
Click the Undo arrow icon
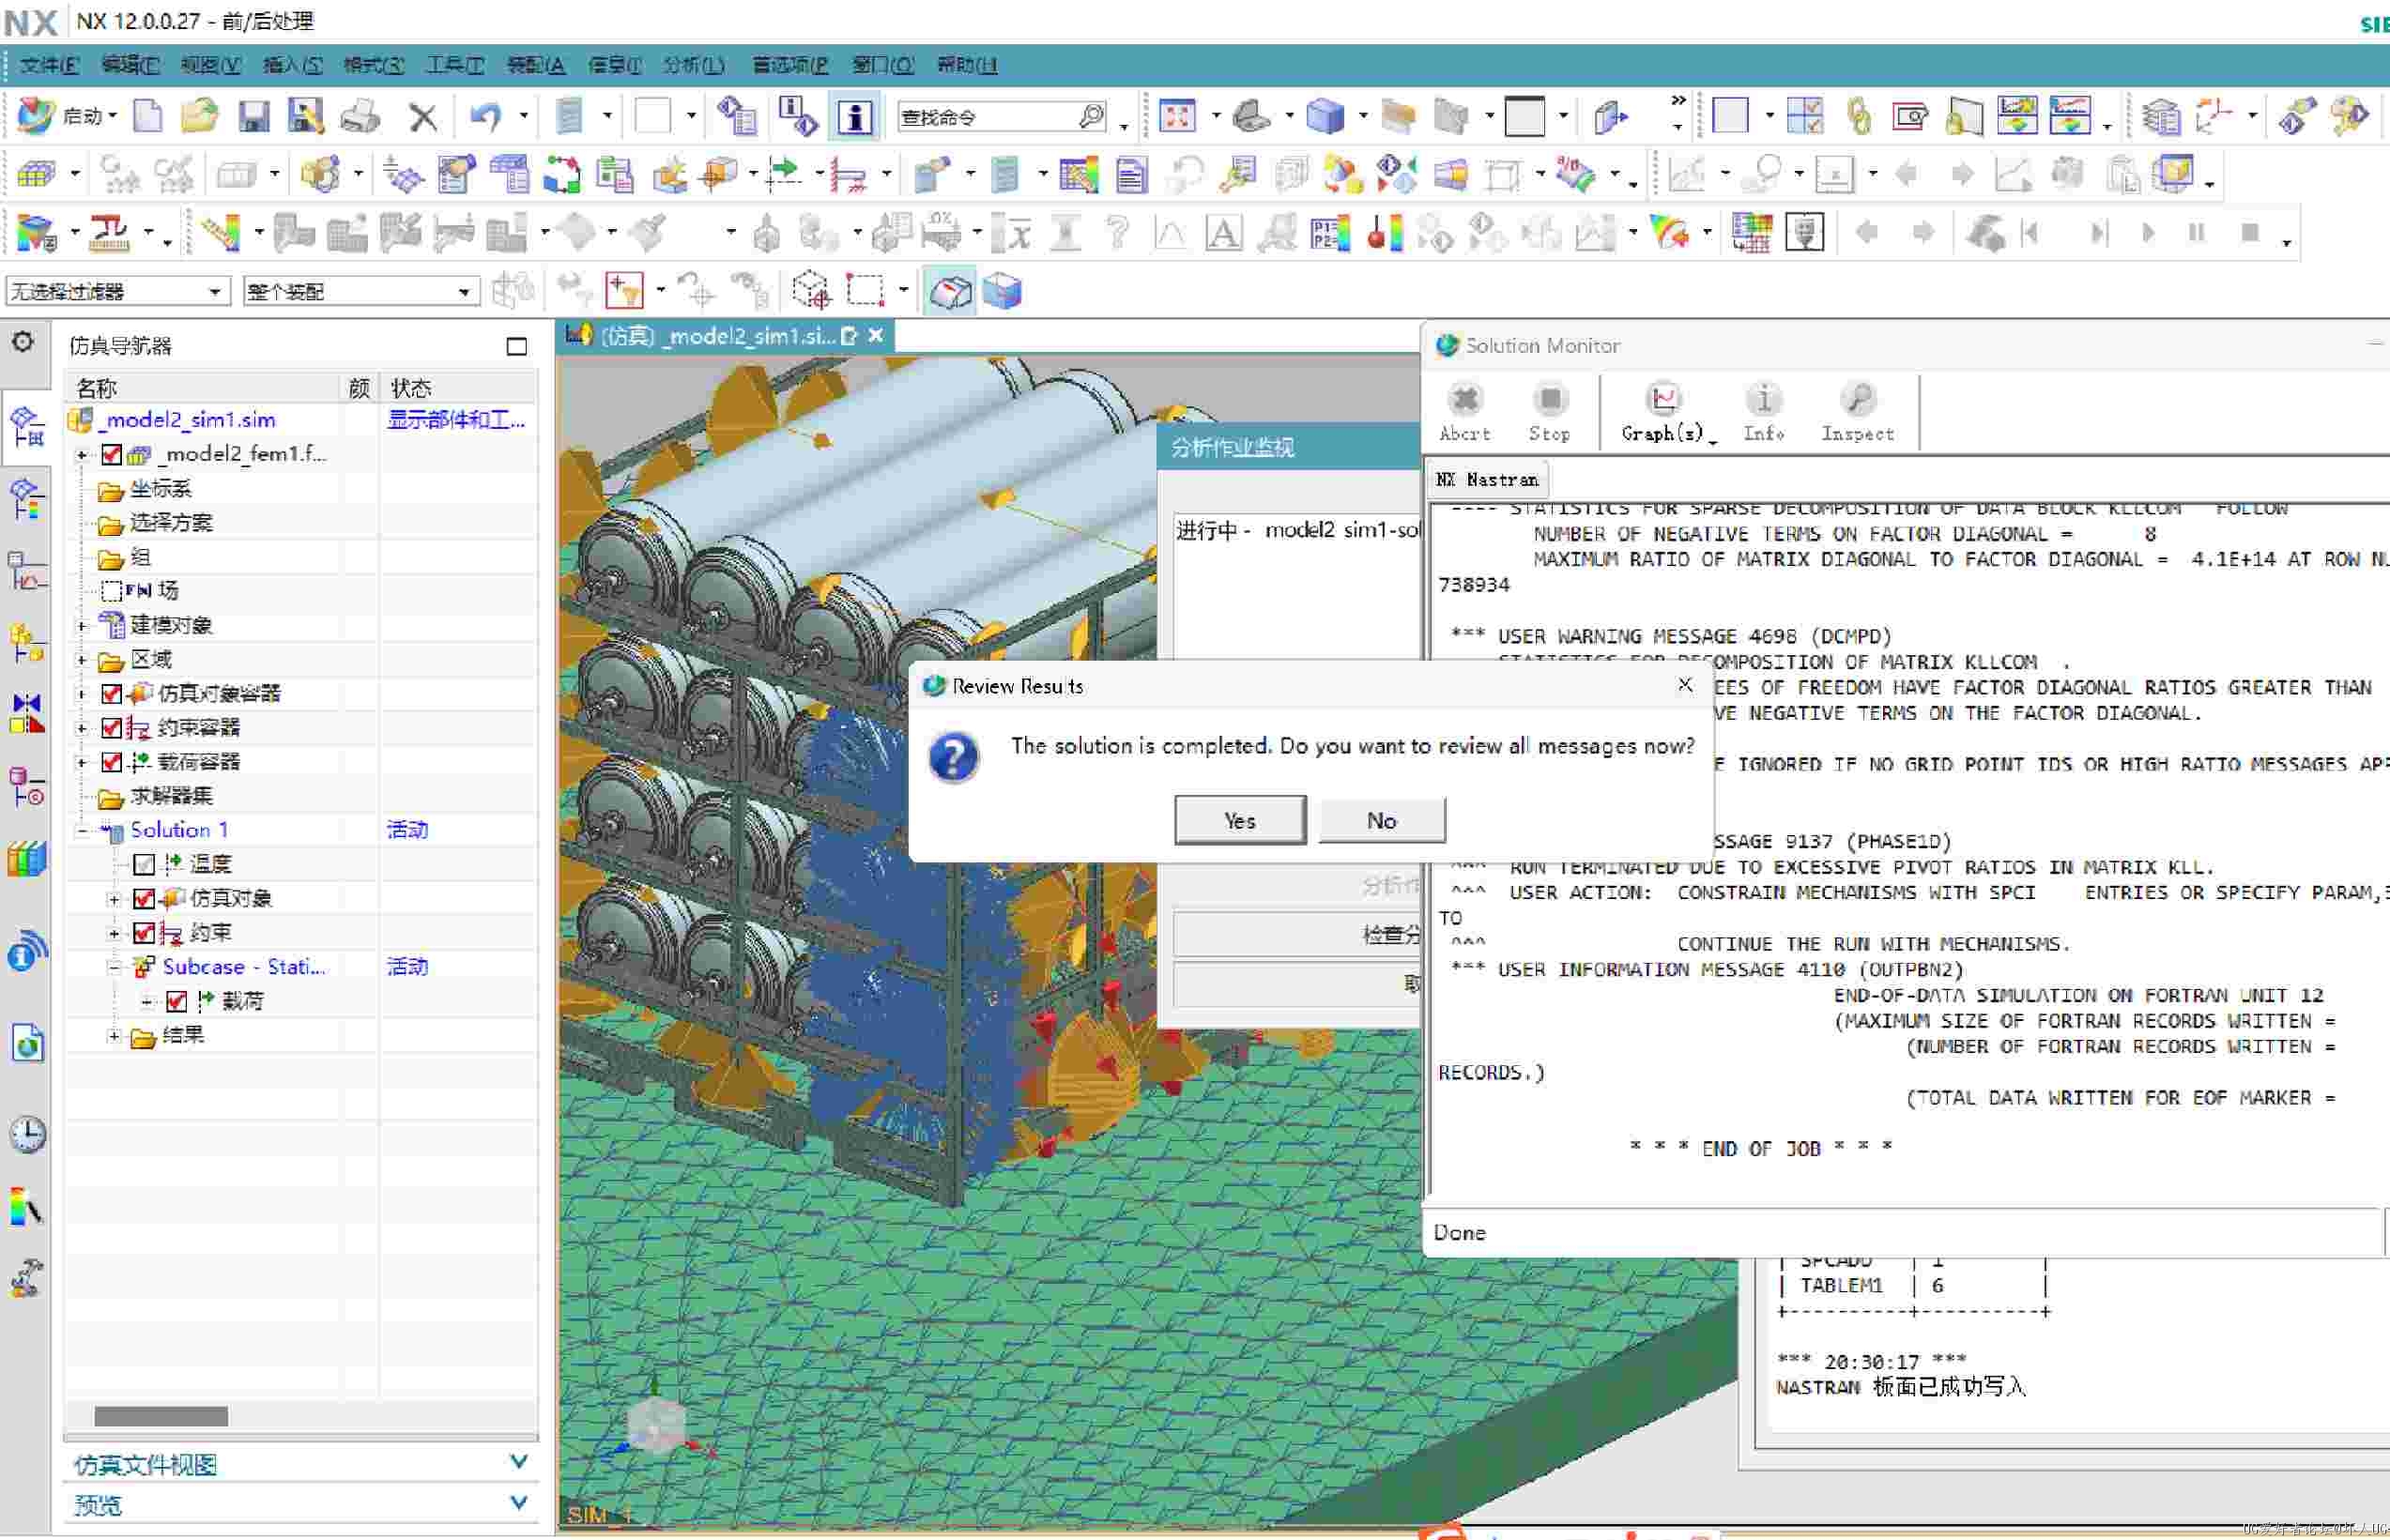click(x=487, y=116)
